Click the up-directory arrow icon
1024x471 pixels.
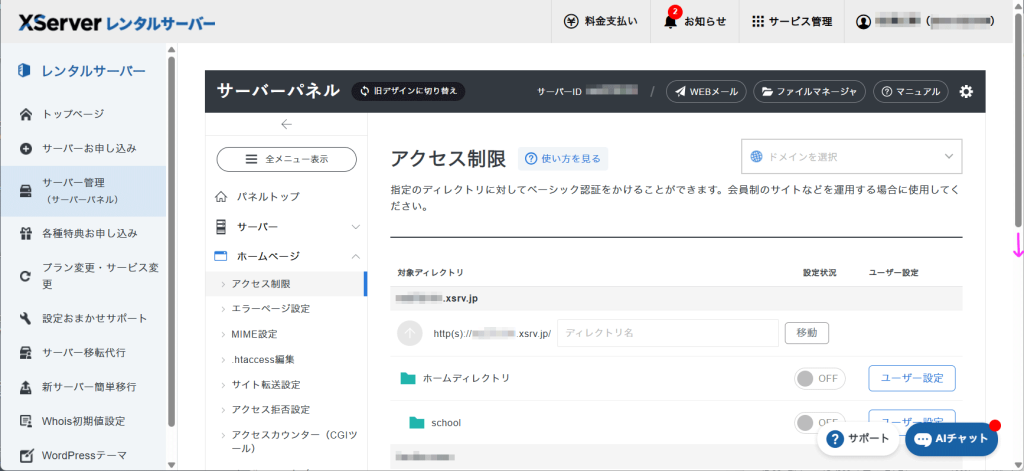coord(410,333)
